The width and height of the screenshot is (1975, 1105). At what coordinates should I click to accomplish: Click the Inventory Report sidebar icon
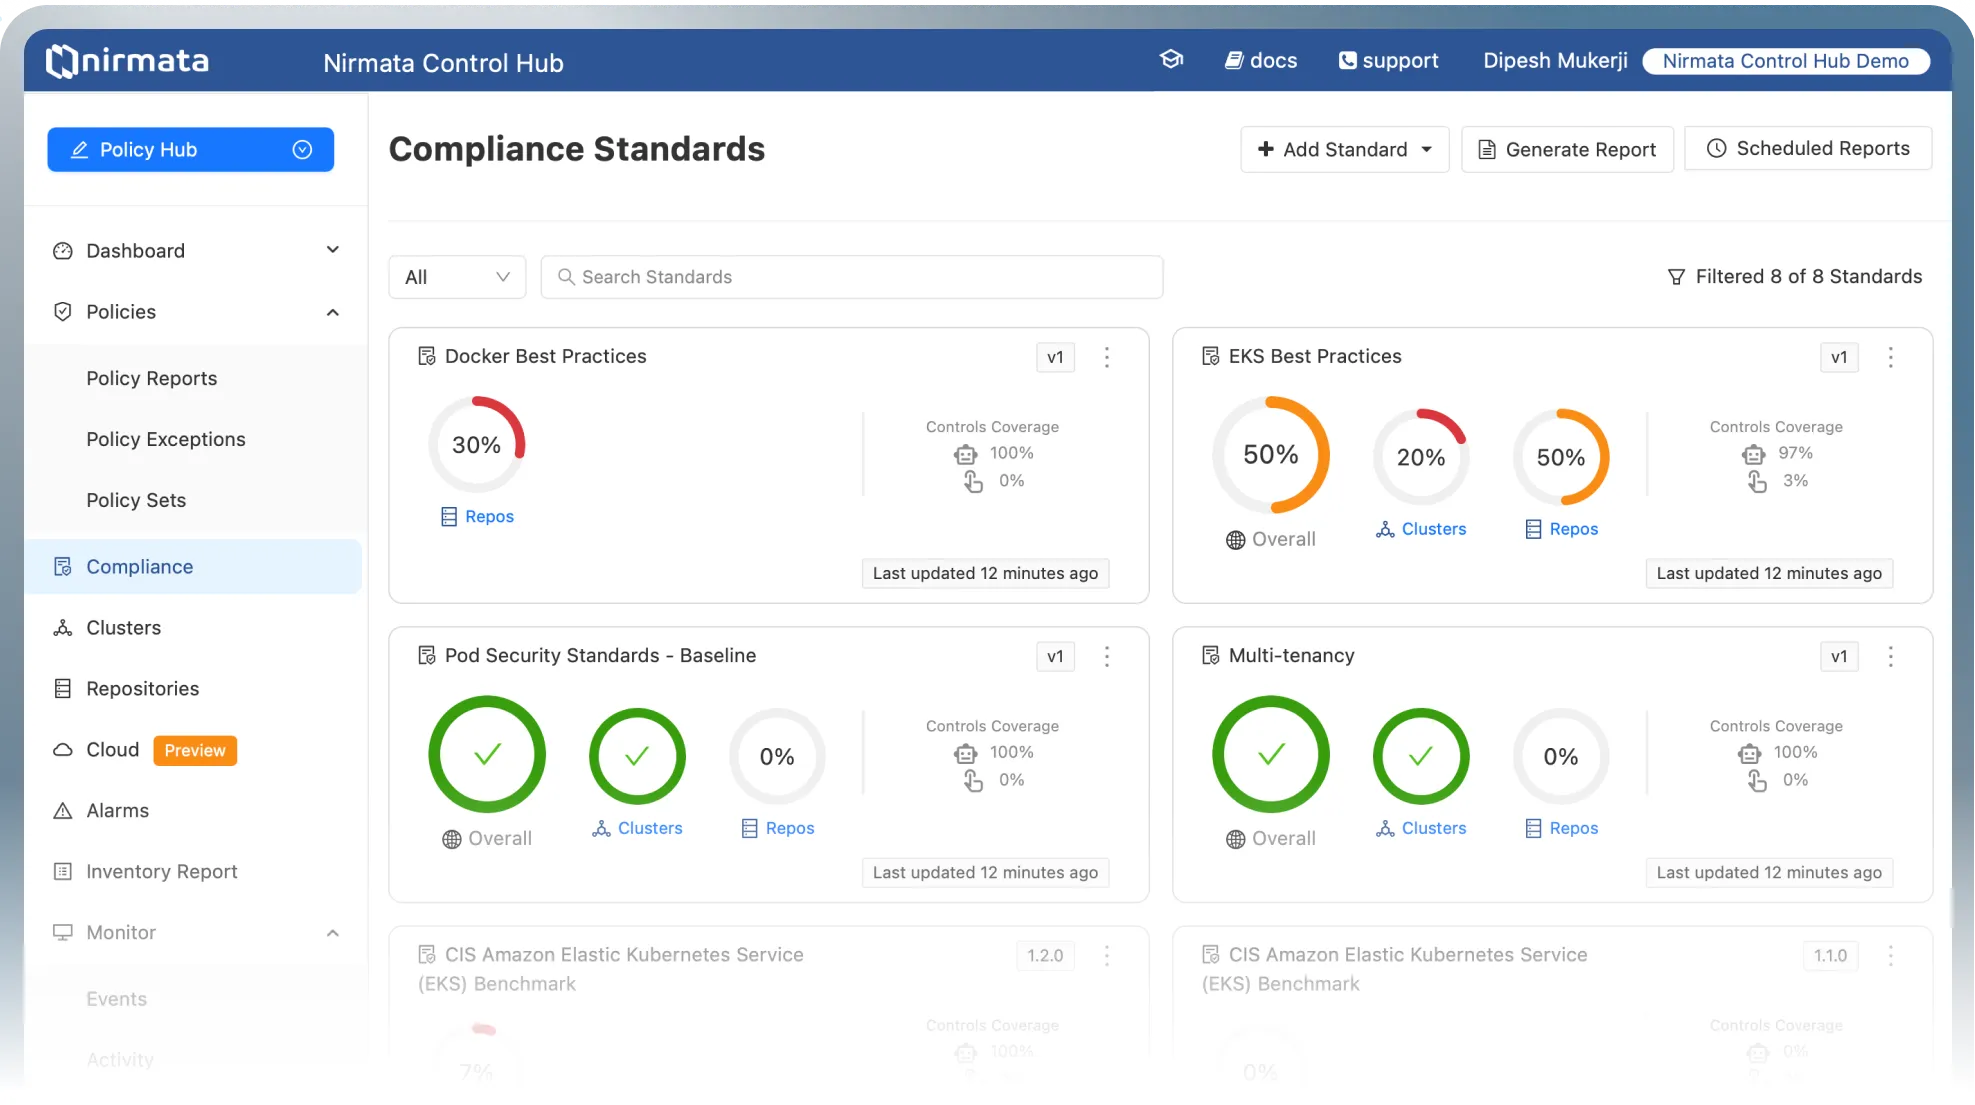(x=63, y=872)
